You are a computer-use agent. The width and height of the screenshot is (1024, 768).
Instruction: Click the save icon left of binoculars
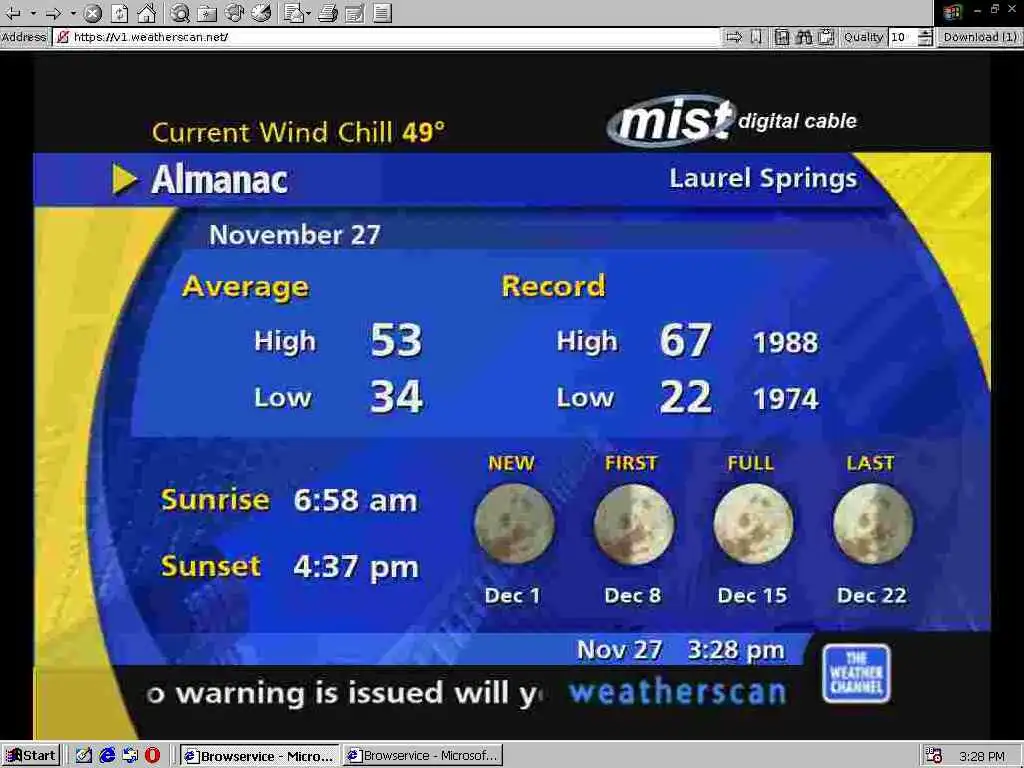point(782,37)
